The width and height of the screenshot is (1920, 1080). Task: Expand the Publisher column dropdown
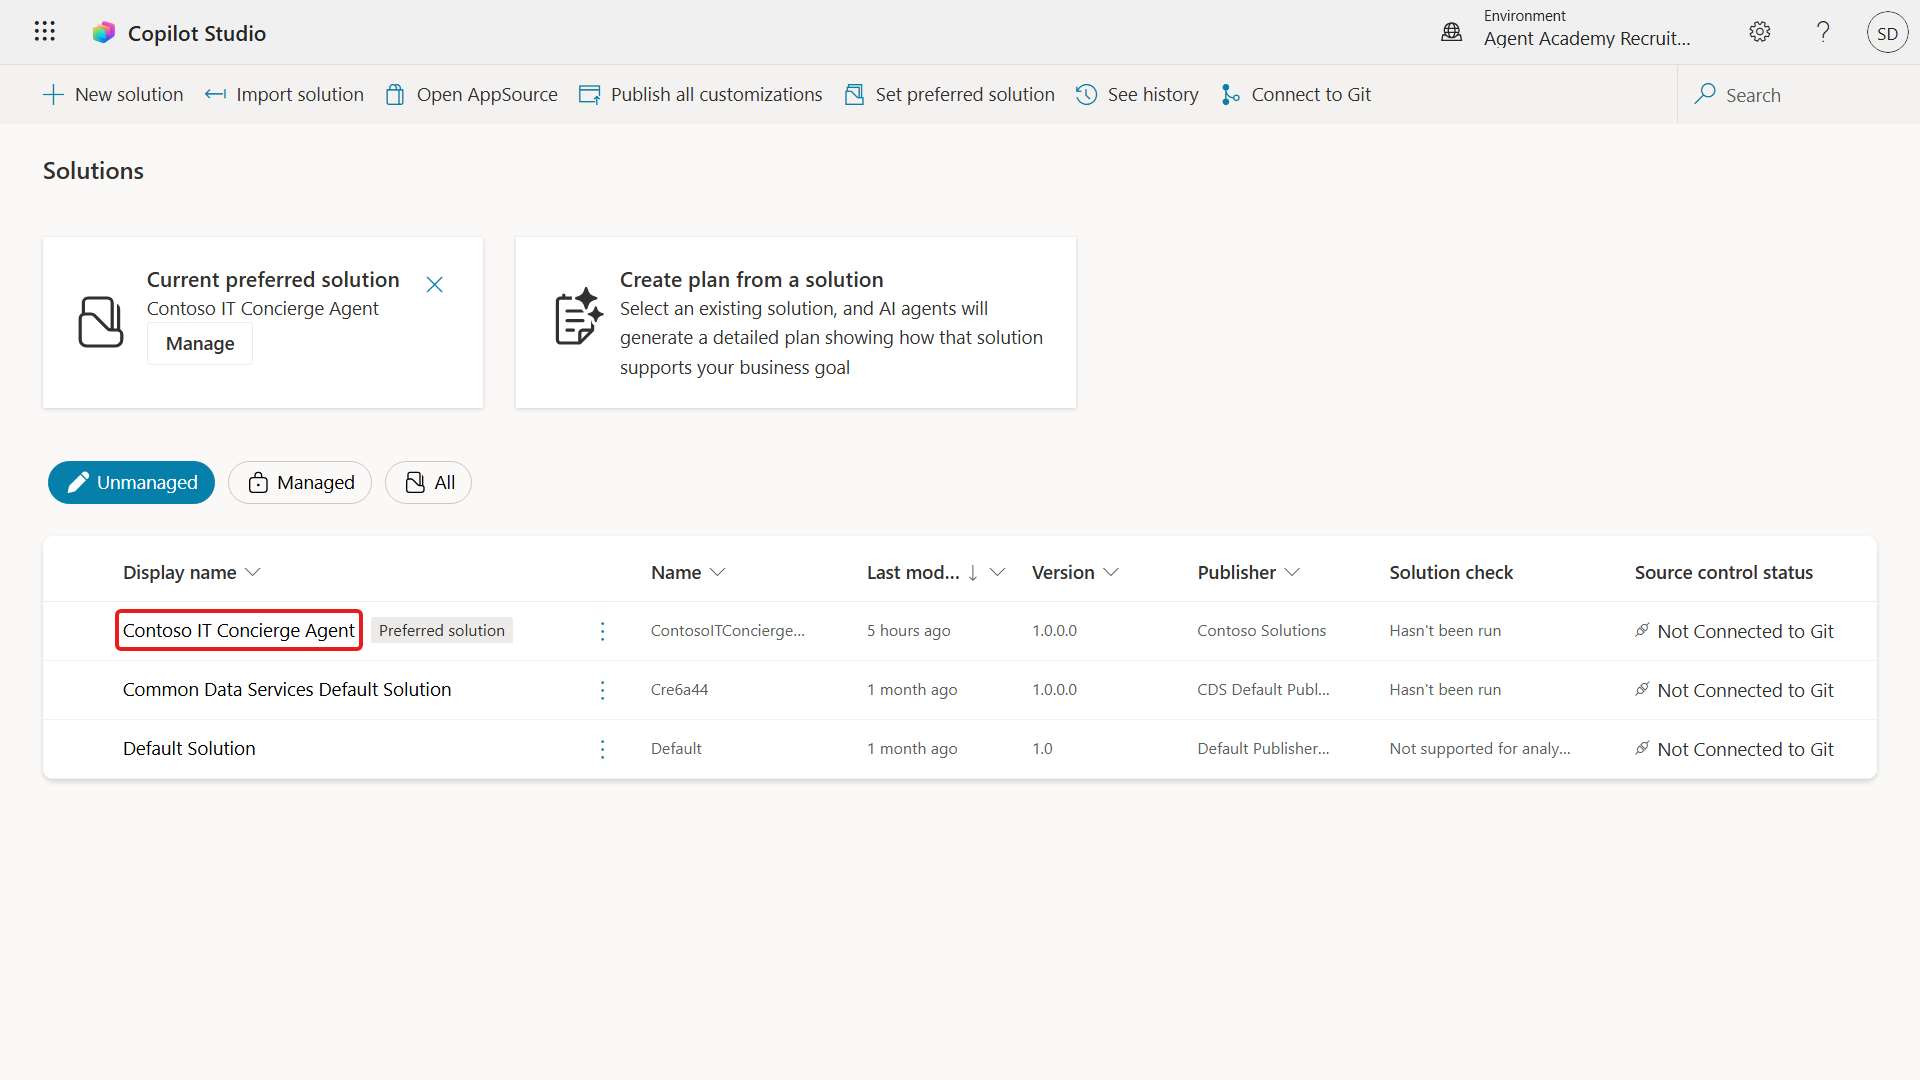click(x=1292, y=572)
